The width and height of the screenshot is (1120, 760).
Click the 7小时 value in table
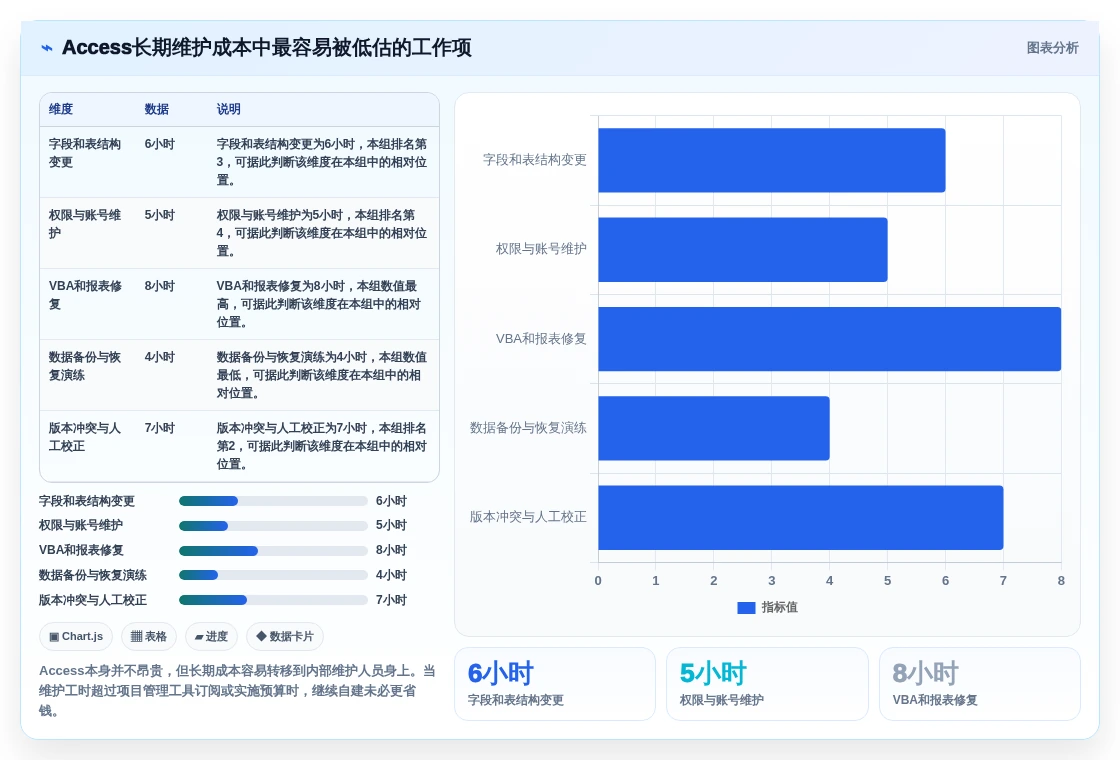(x=159, y=428)
